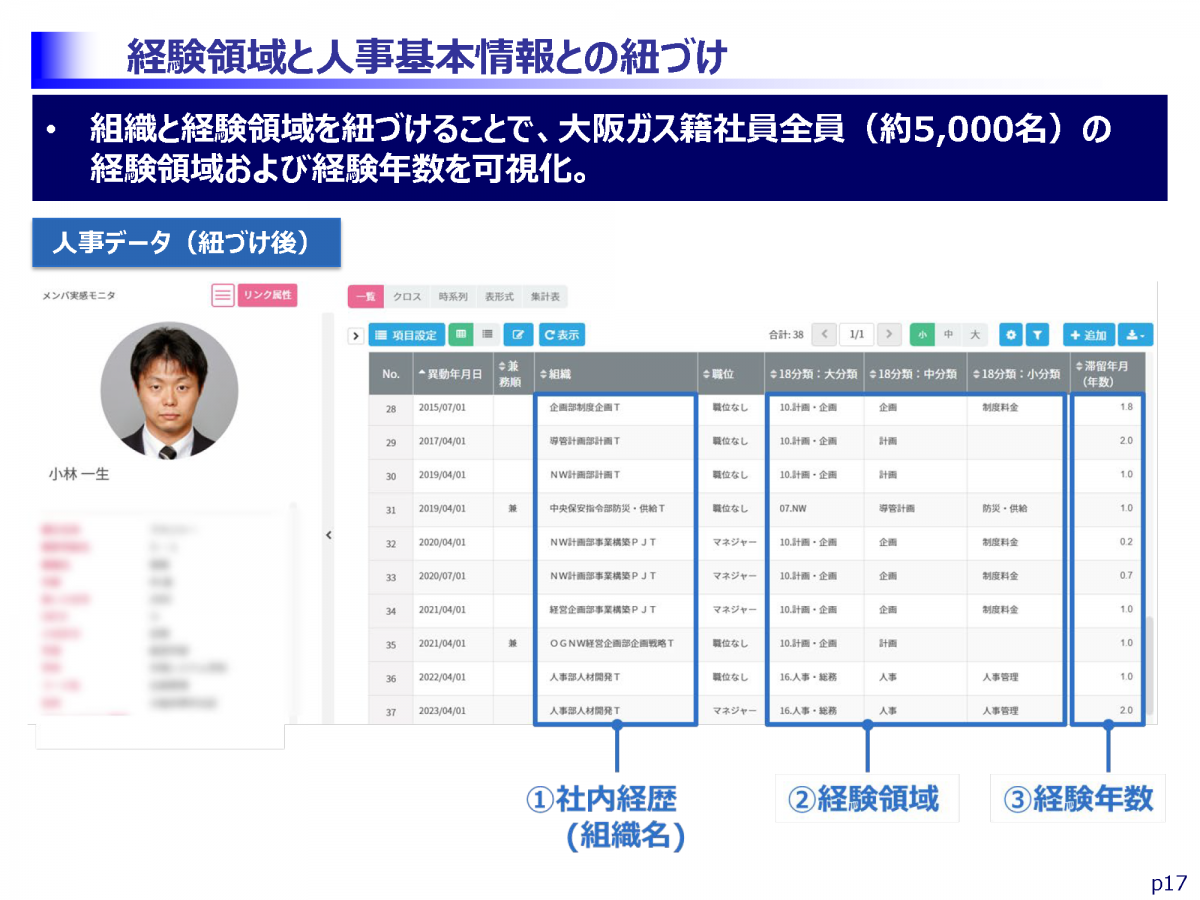1200x900 pixels.
Task: Collapse the left profile panel with < arrow
Action: coord(328,535)
